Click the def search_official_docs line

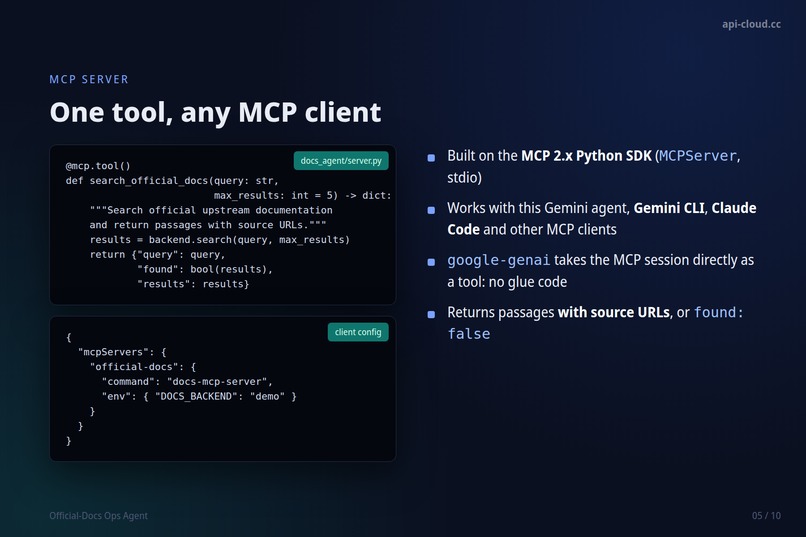172,180
